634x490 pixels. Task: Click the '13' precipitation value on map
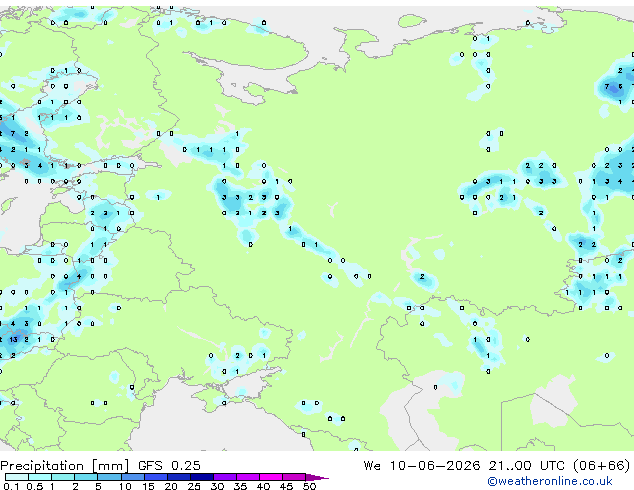(13, 340)
